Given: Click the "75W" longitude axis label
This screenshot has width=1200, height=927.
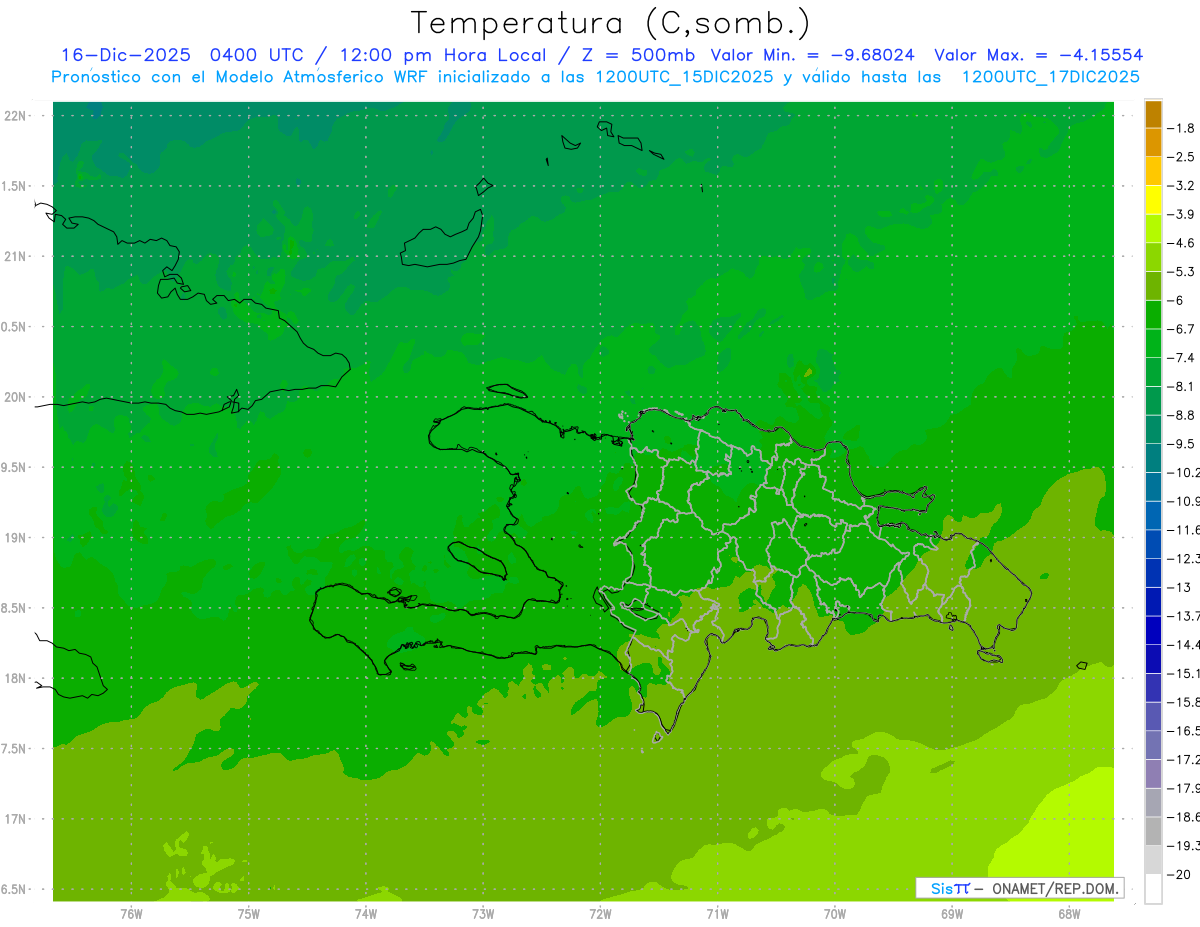Looking at the screenshot, I should (249, 914).
